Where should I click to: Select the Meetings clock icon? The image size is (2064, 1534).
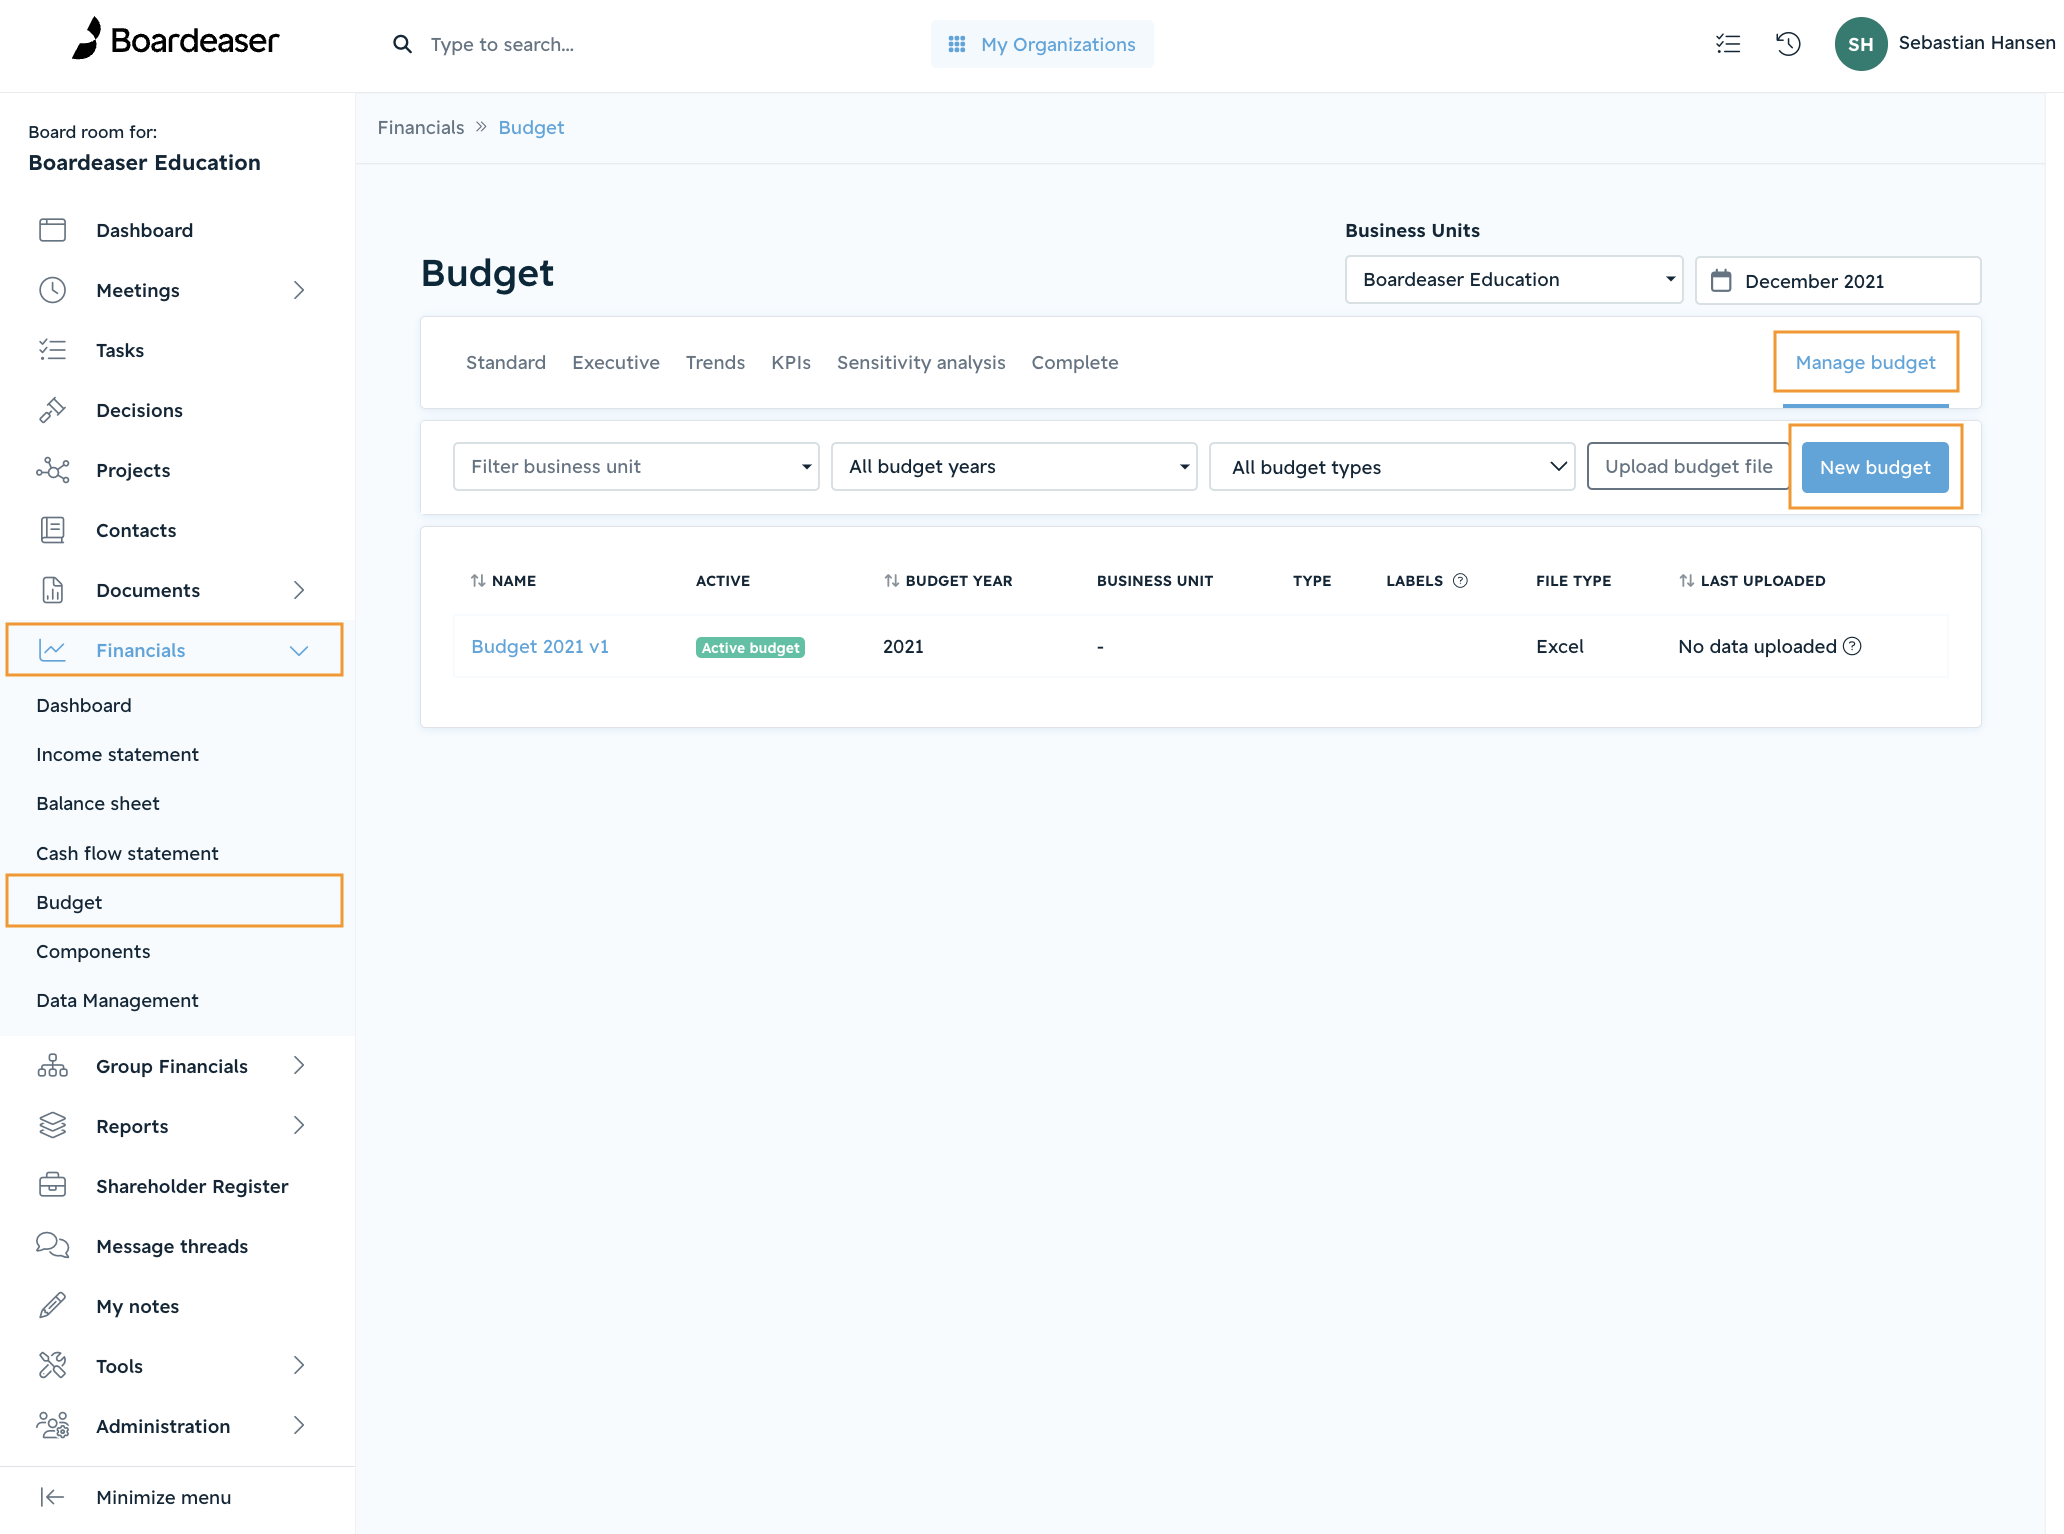(53, 290)
